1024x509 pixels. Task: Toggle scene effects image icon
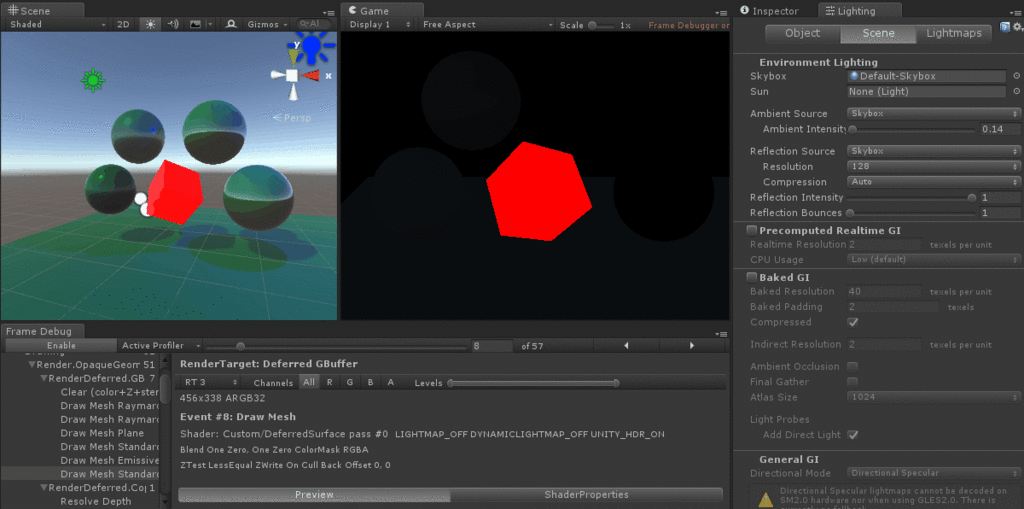(195, 24)
